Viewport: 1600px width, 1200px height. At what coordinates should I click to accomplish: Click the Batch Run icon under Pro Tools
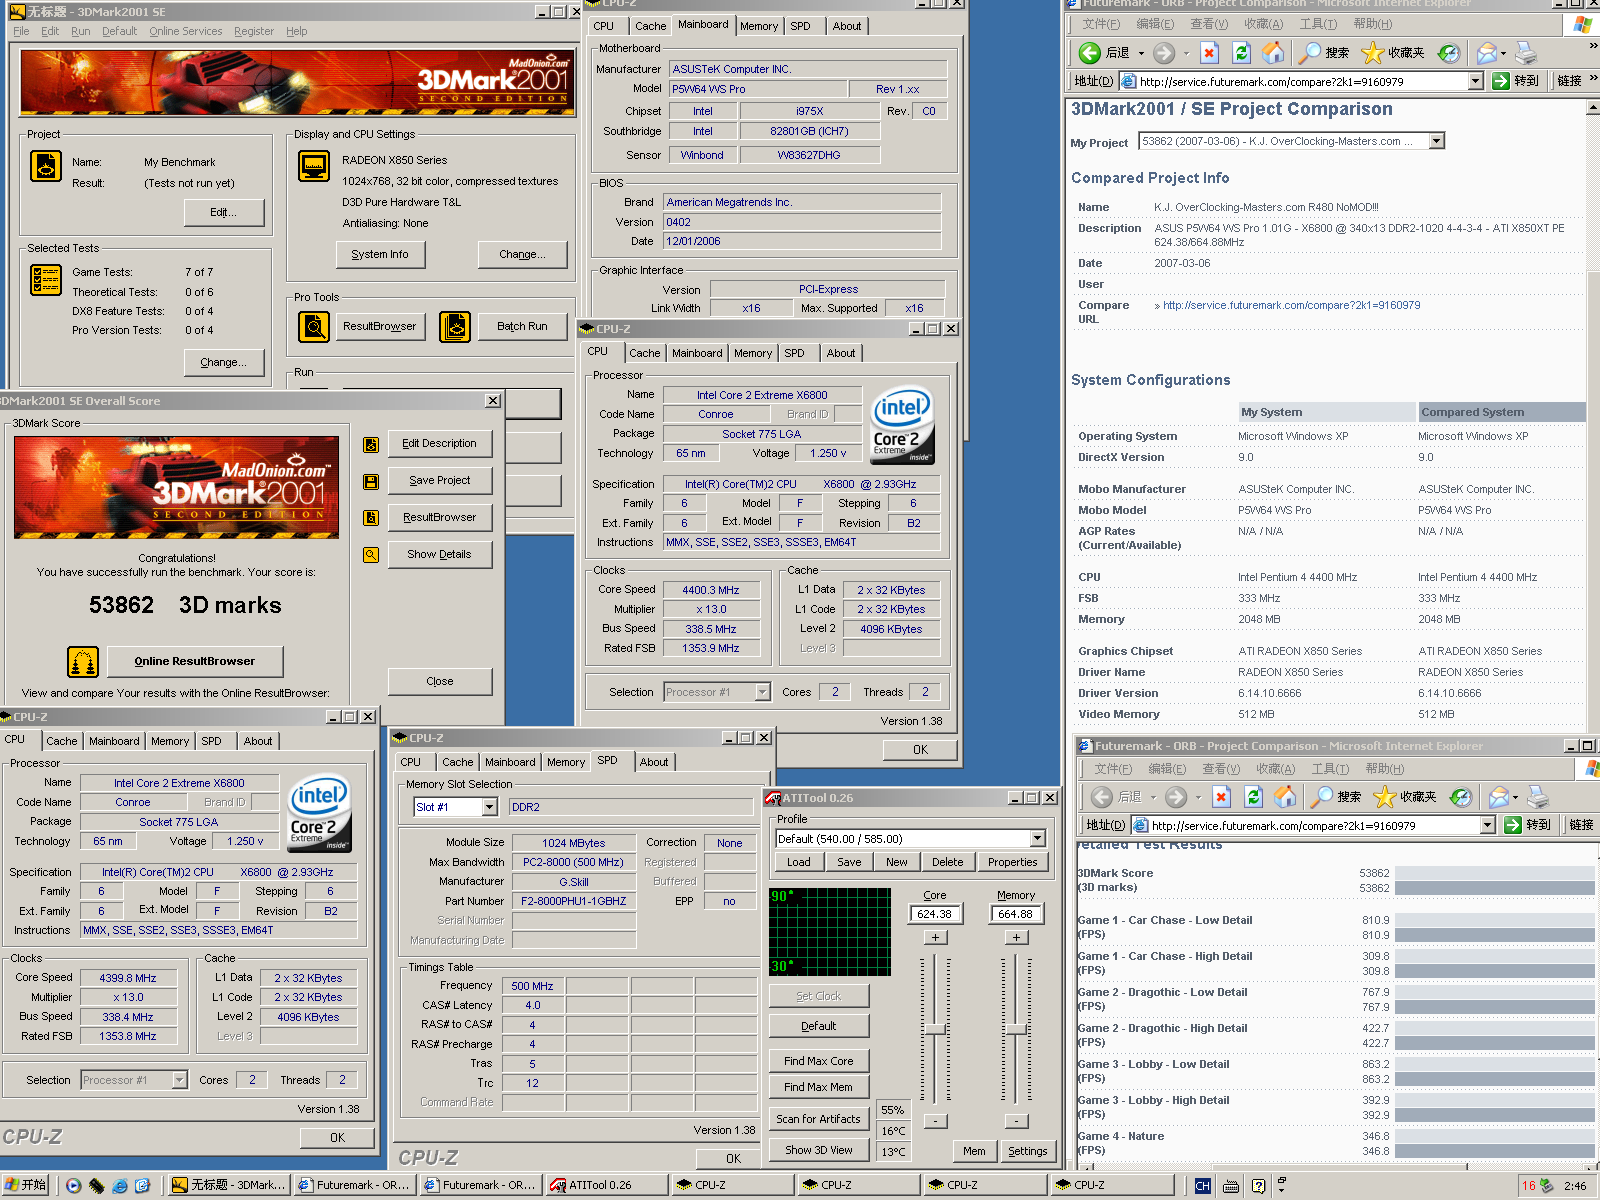[455, 326]
